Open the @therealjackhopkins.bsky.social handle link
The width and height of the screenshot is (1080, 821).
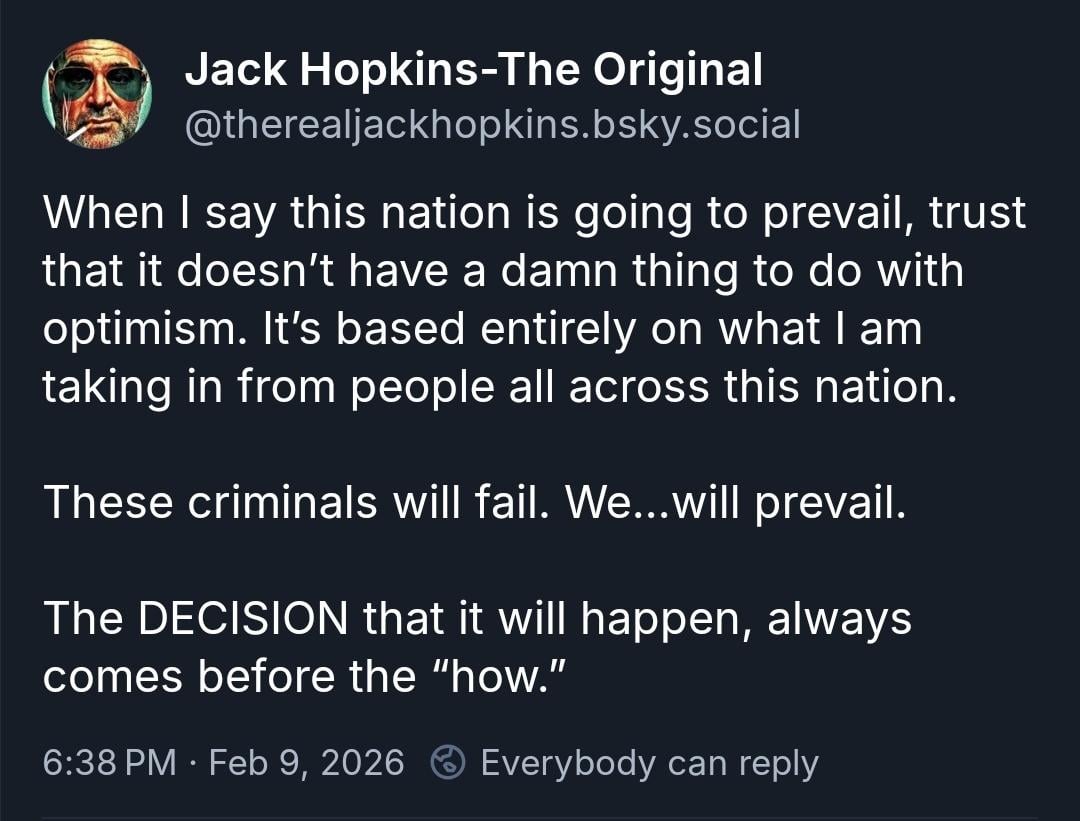click(493, 124)
